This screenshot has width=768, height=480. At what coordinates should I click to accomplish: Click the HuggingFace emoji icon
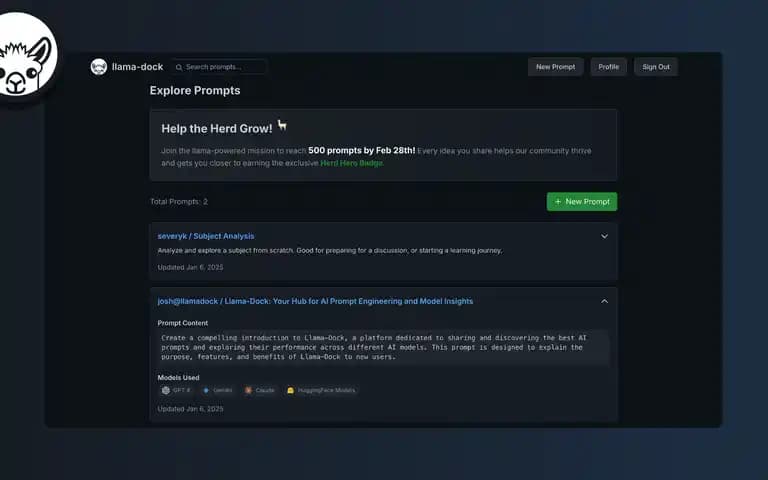tap(290, 390)
